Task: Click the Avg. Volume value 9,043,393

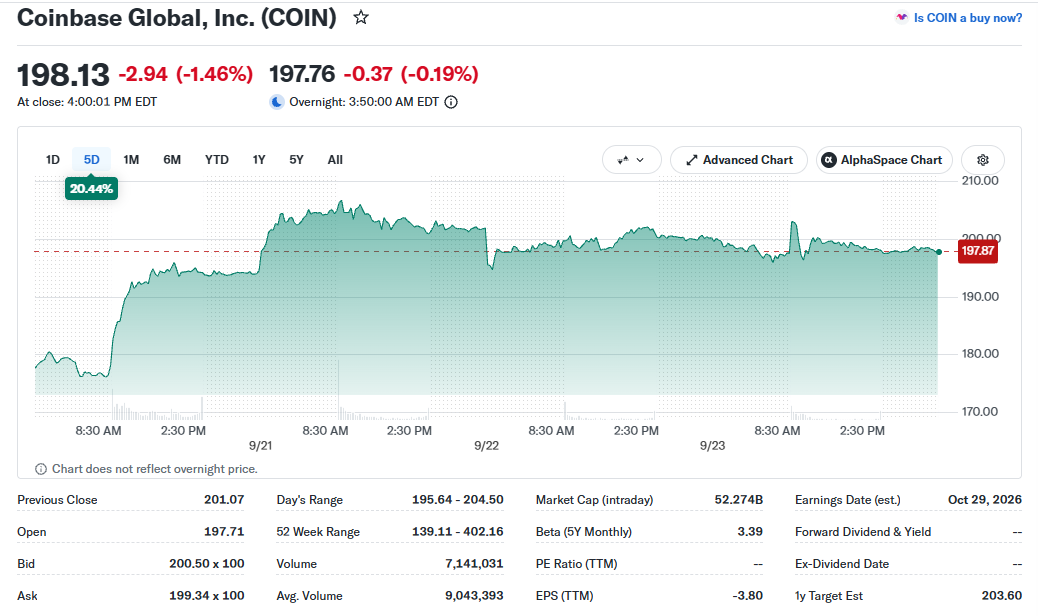Action: [x=474, y=595]
